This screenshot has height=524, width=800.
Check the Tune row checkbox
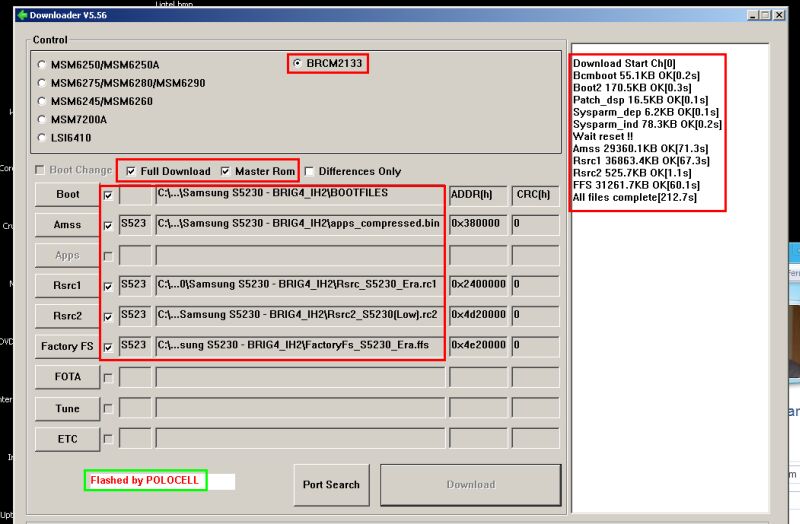tap(108, 409)
